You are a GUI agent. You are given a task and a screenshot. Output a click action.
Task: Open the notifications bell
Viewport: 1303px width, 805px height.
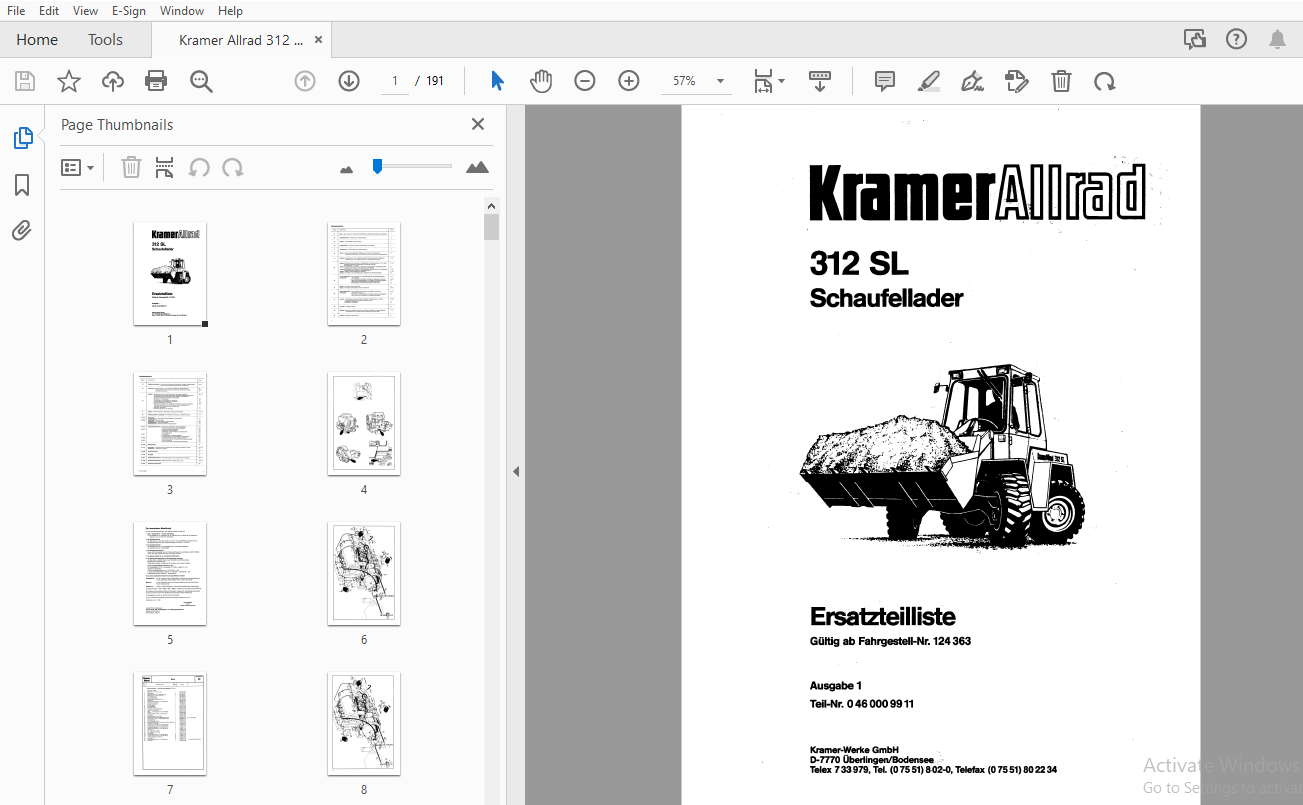click(1277, 40)
